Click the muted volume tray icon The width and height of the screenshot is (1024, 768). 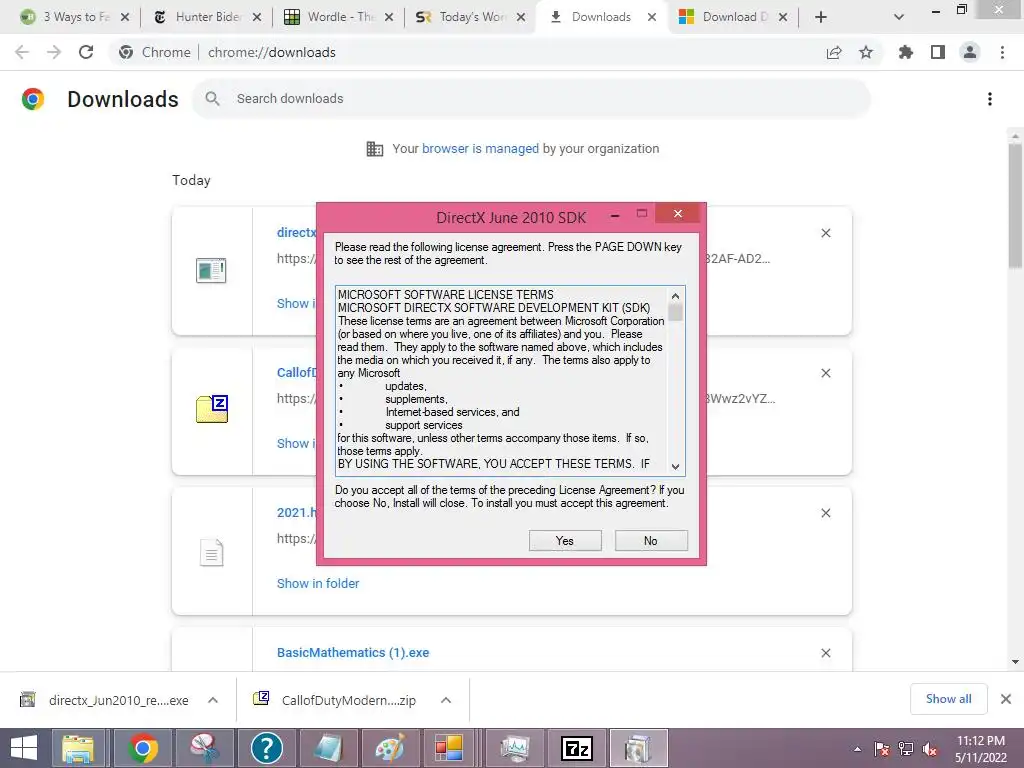pos(930,749)
